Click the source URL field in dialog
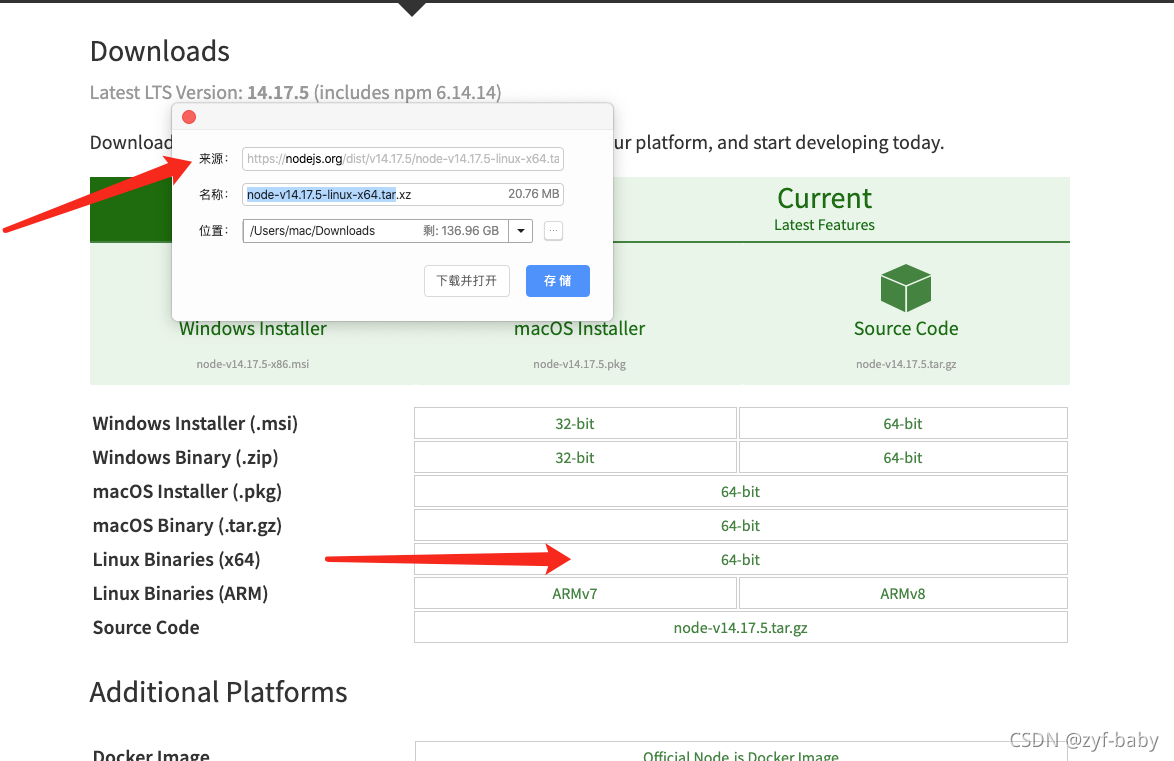 [x=403, y=159]
